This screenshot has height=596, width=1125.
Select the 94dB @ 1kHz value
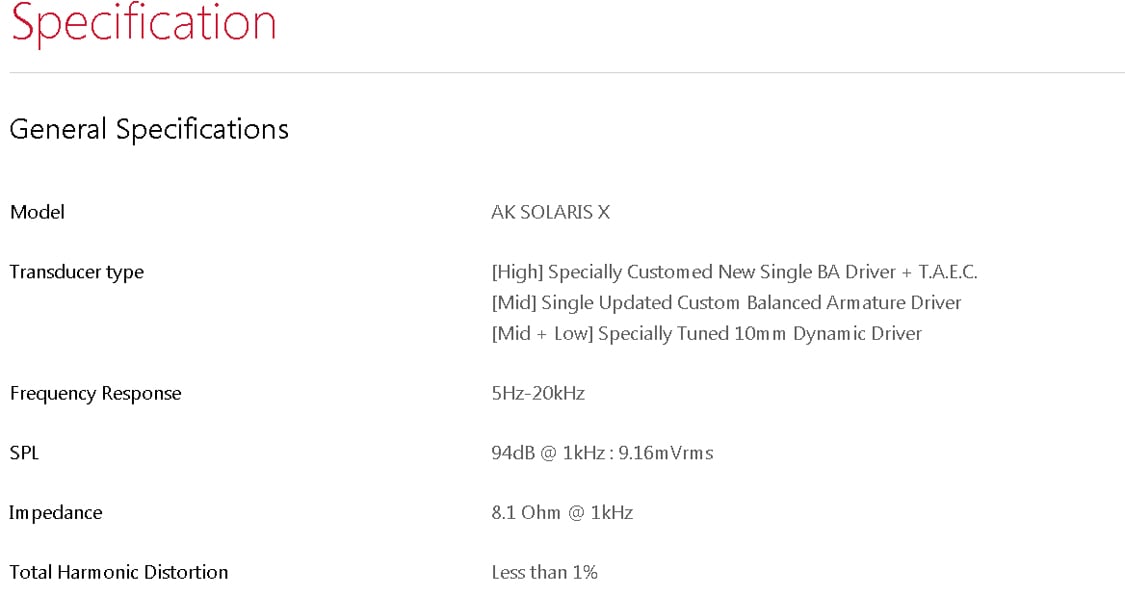pyautogui.click(x=602, y=453)
